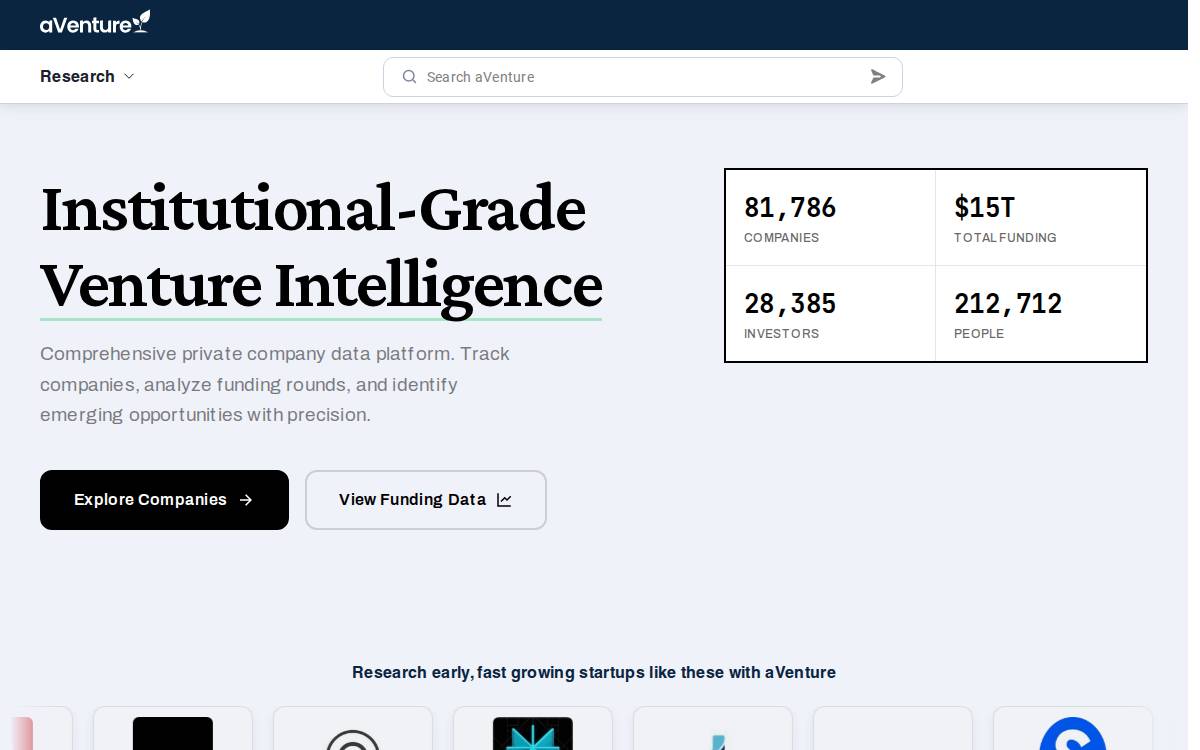The image size is (1200, 750).
Task: Click the magnifying glass search icon
Action: pos(409,77)
